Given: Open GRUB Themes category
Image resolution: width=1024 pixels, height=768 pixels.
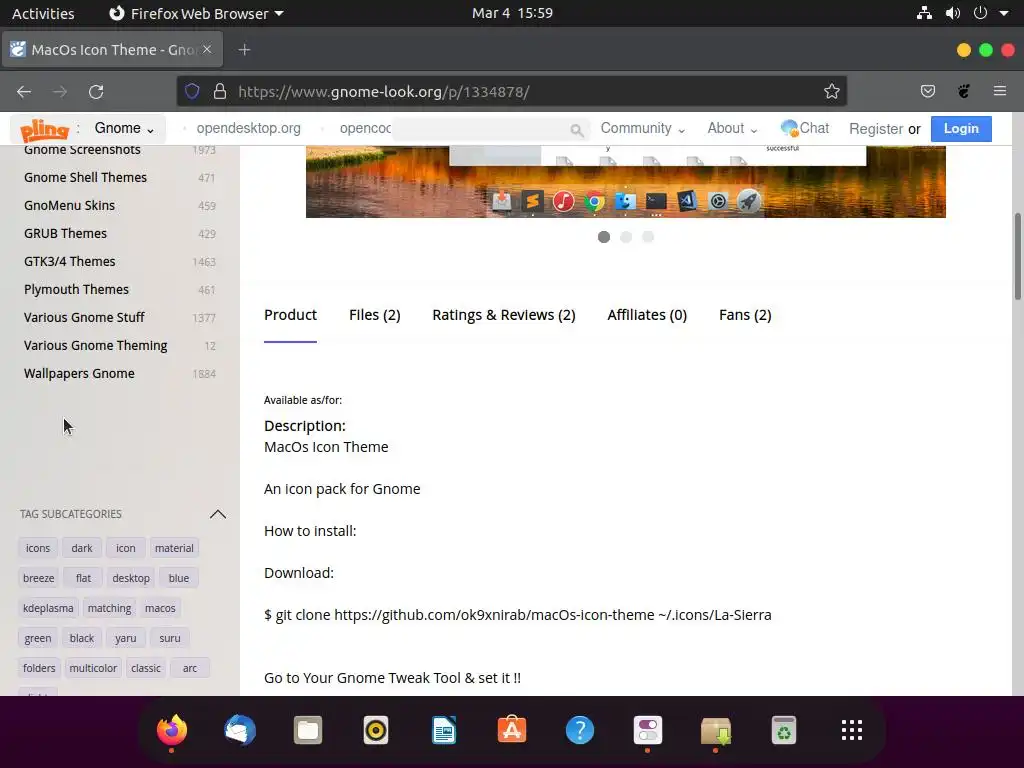Looking at the screenshot, I should point(65,233).
